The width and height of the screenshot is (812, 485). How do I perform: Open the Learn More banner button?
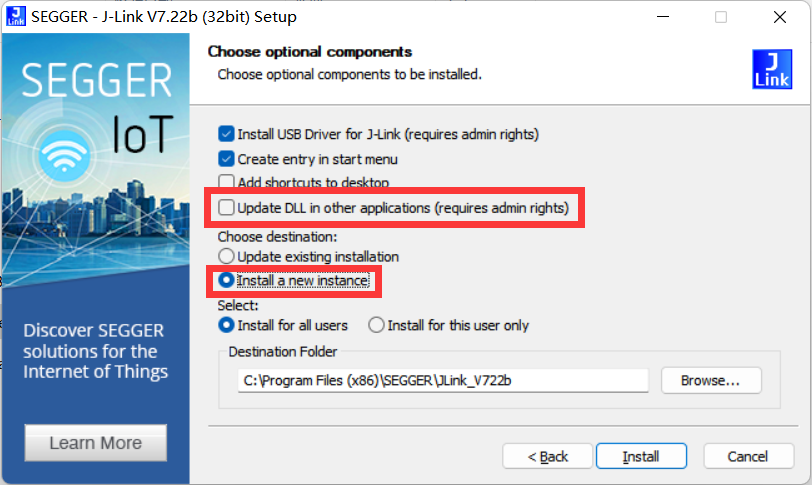[96, 443]
